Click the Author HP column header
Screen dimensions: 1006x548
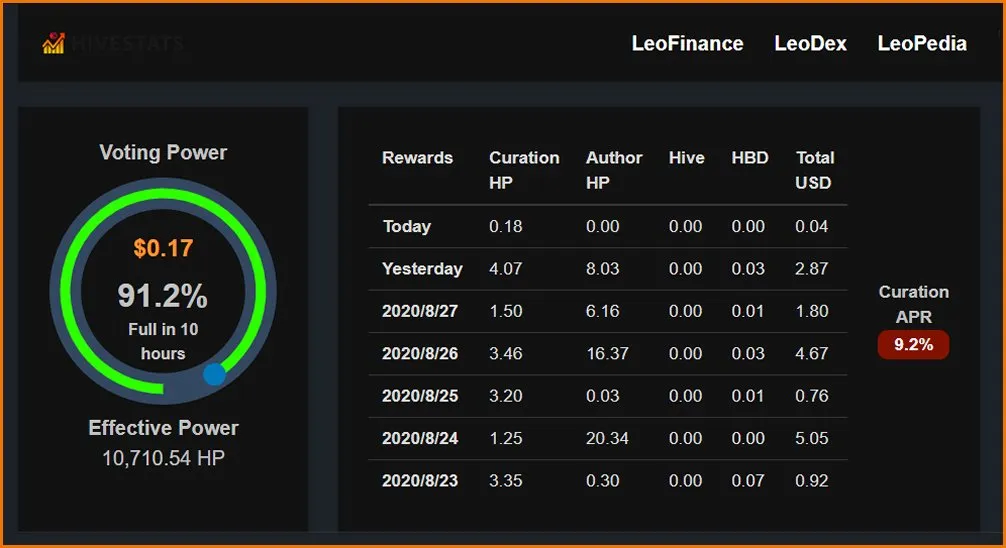(614, 170)
